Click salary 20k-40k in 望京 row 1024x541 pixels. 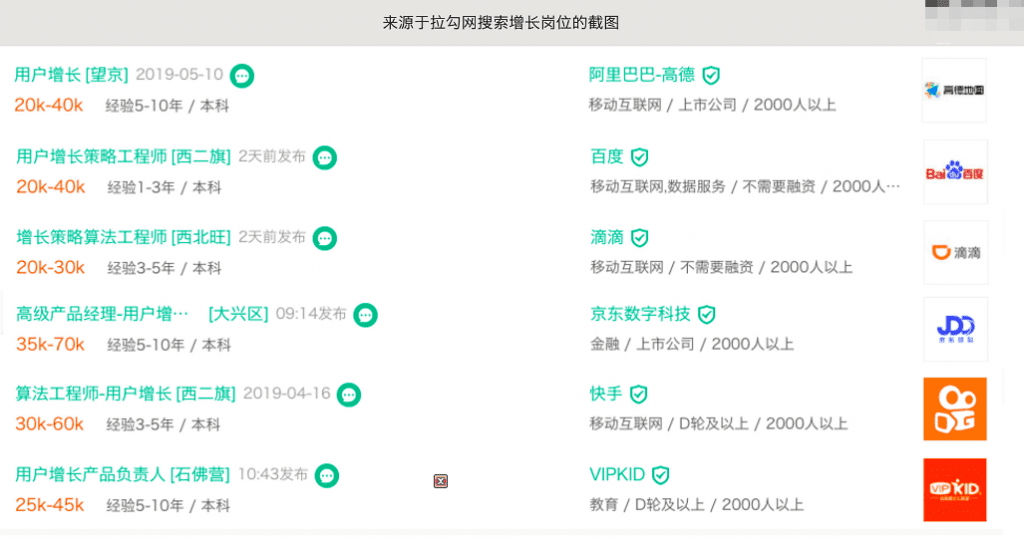49,105
